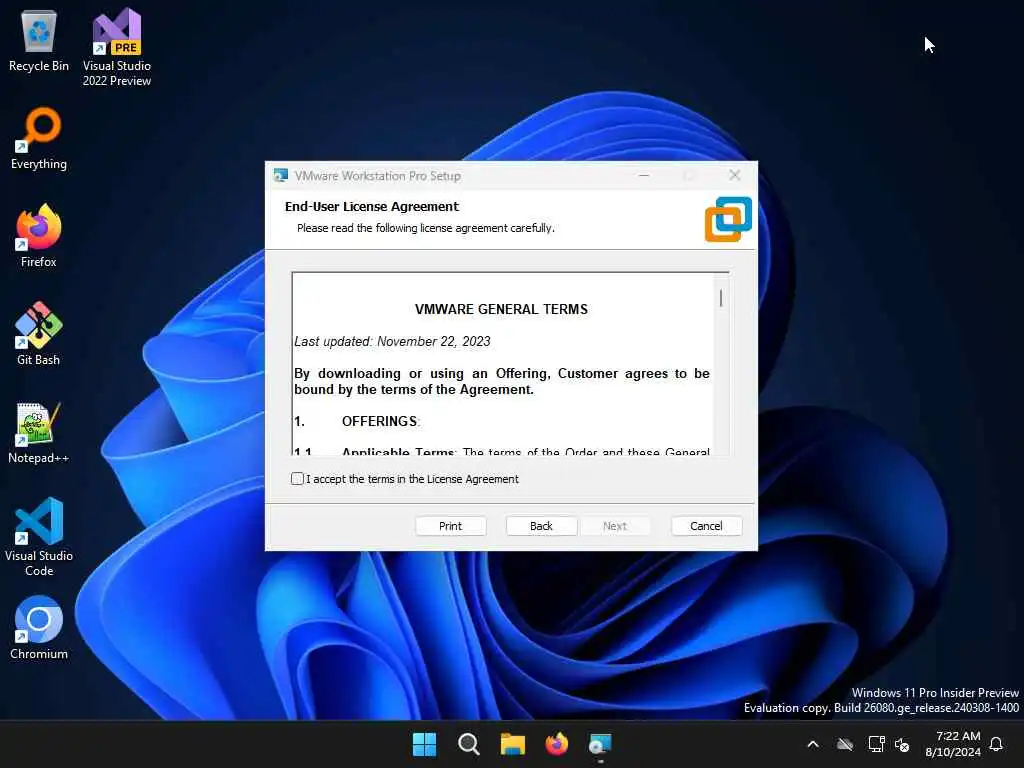Viewport: 1024px width, 768px height.
Task: Open the Everything search shortcut
Action: [x=39, y=138]
